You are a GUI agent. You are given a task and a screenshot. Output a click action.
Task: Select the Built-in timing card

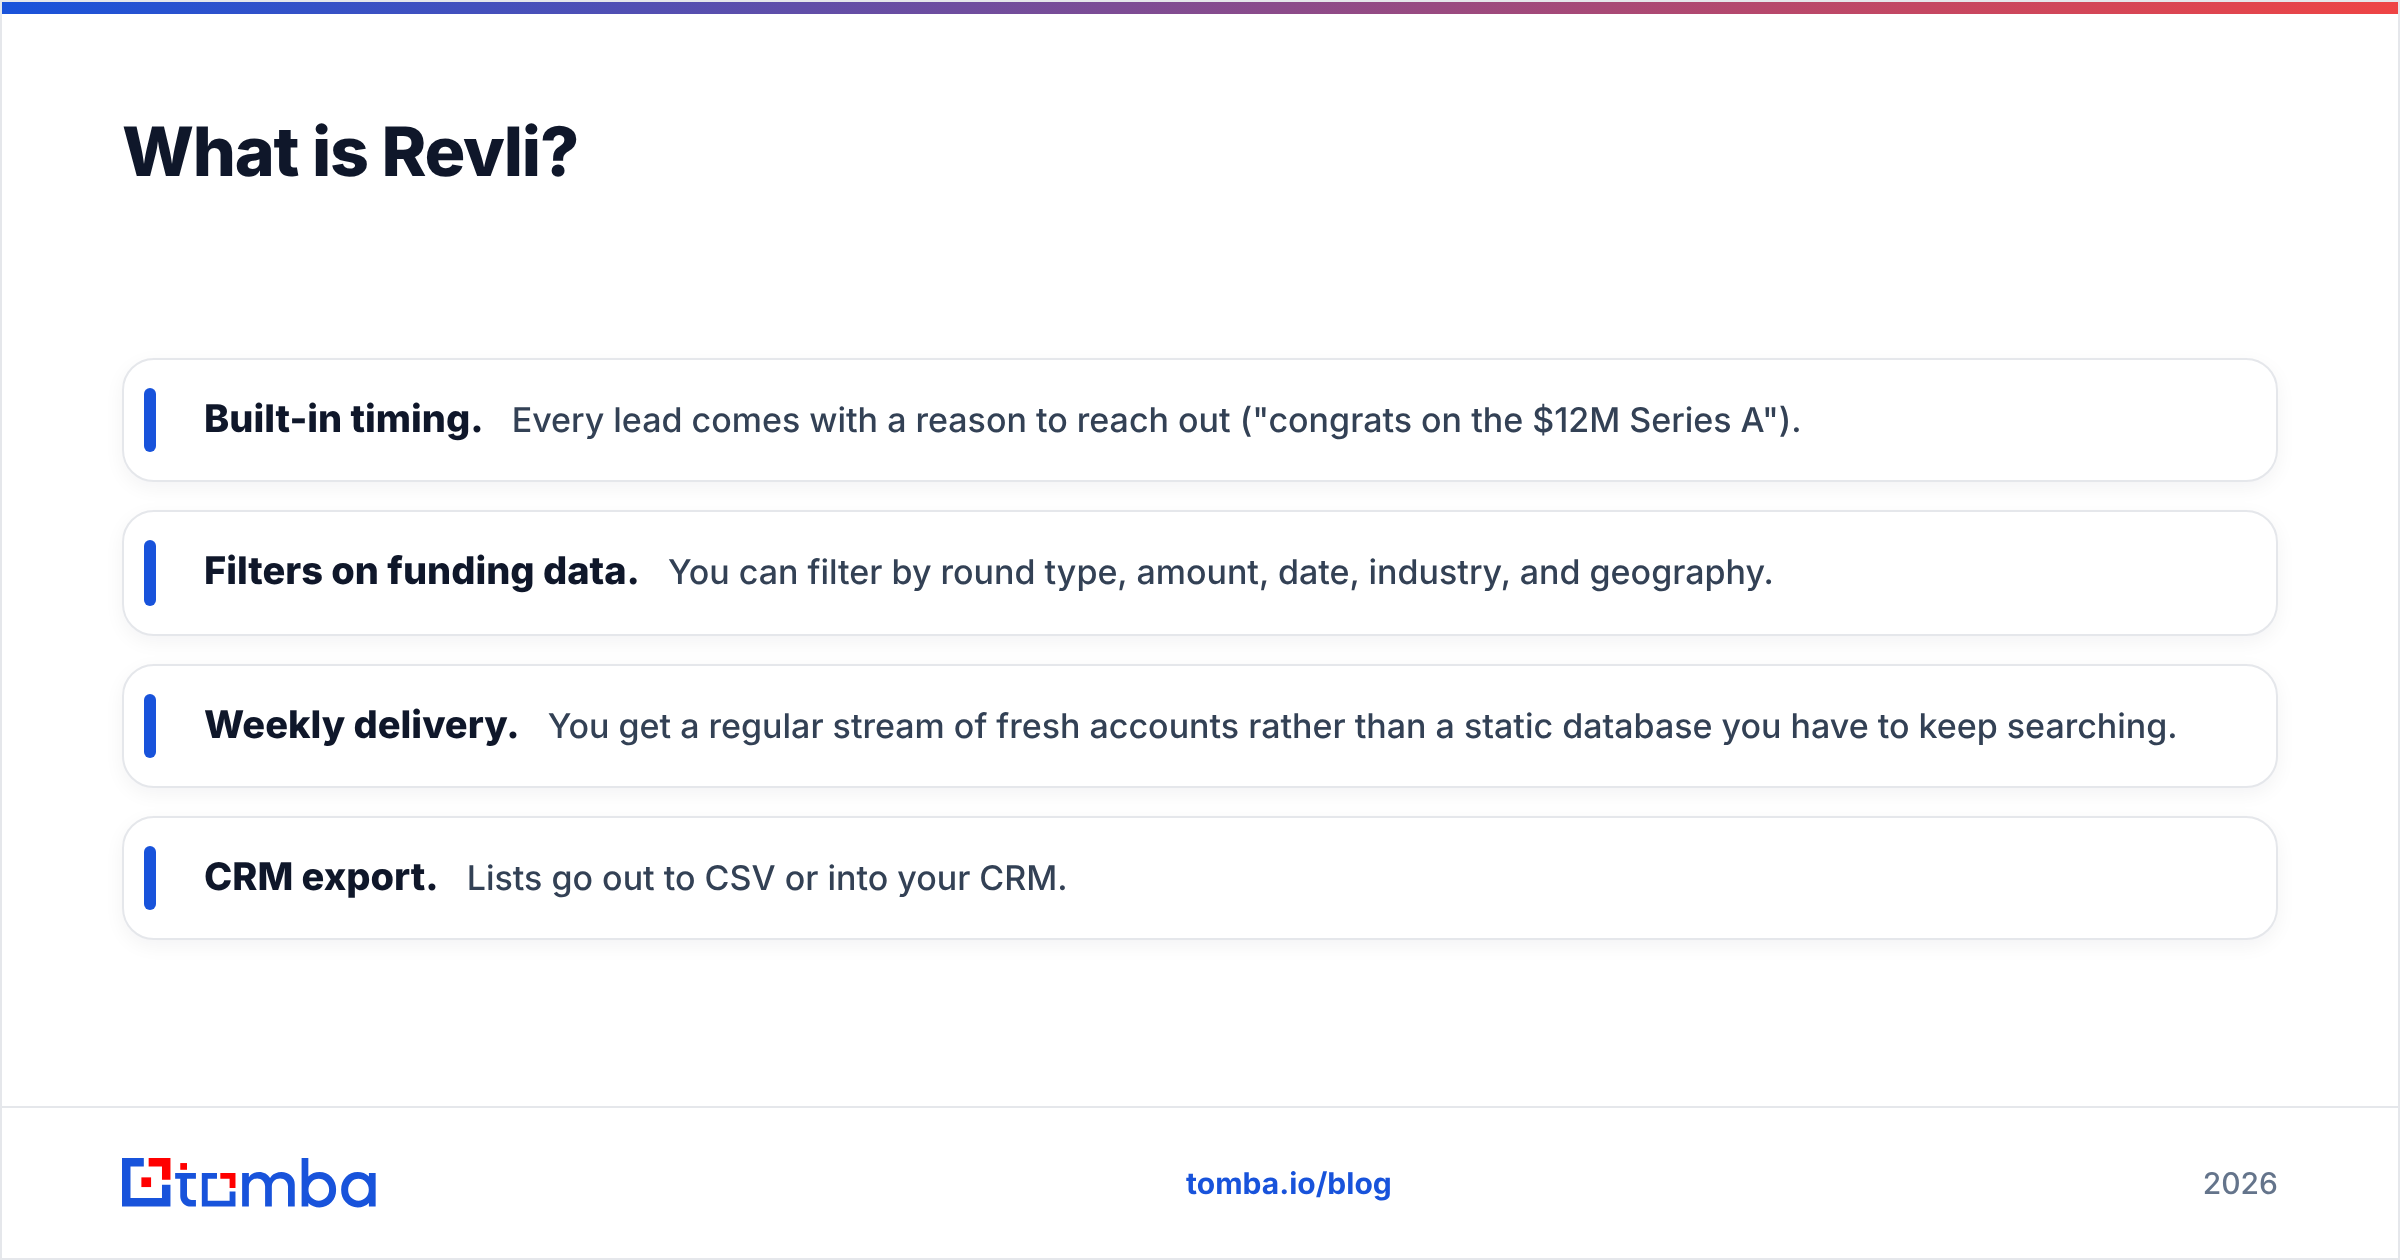(1200, 420)
